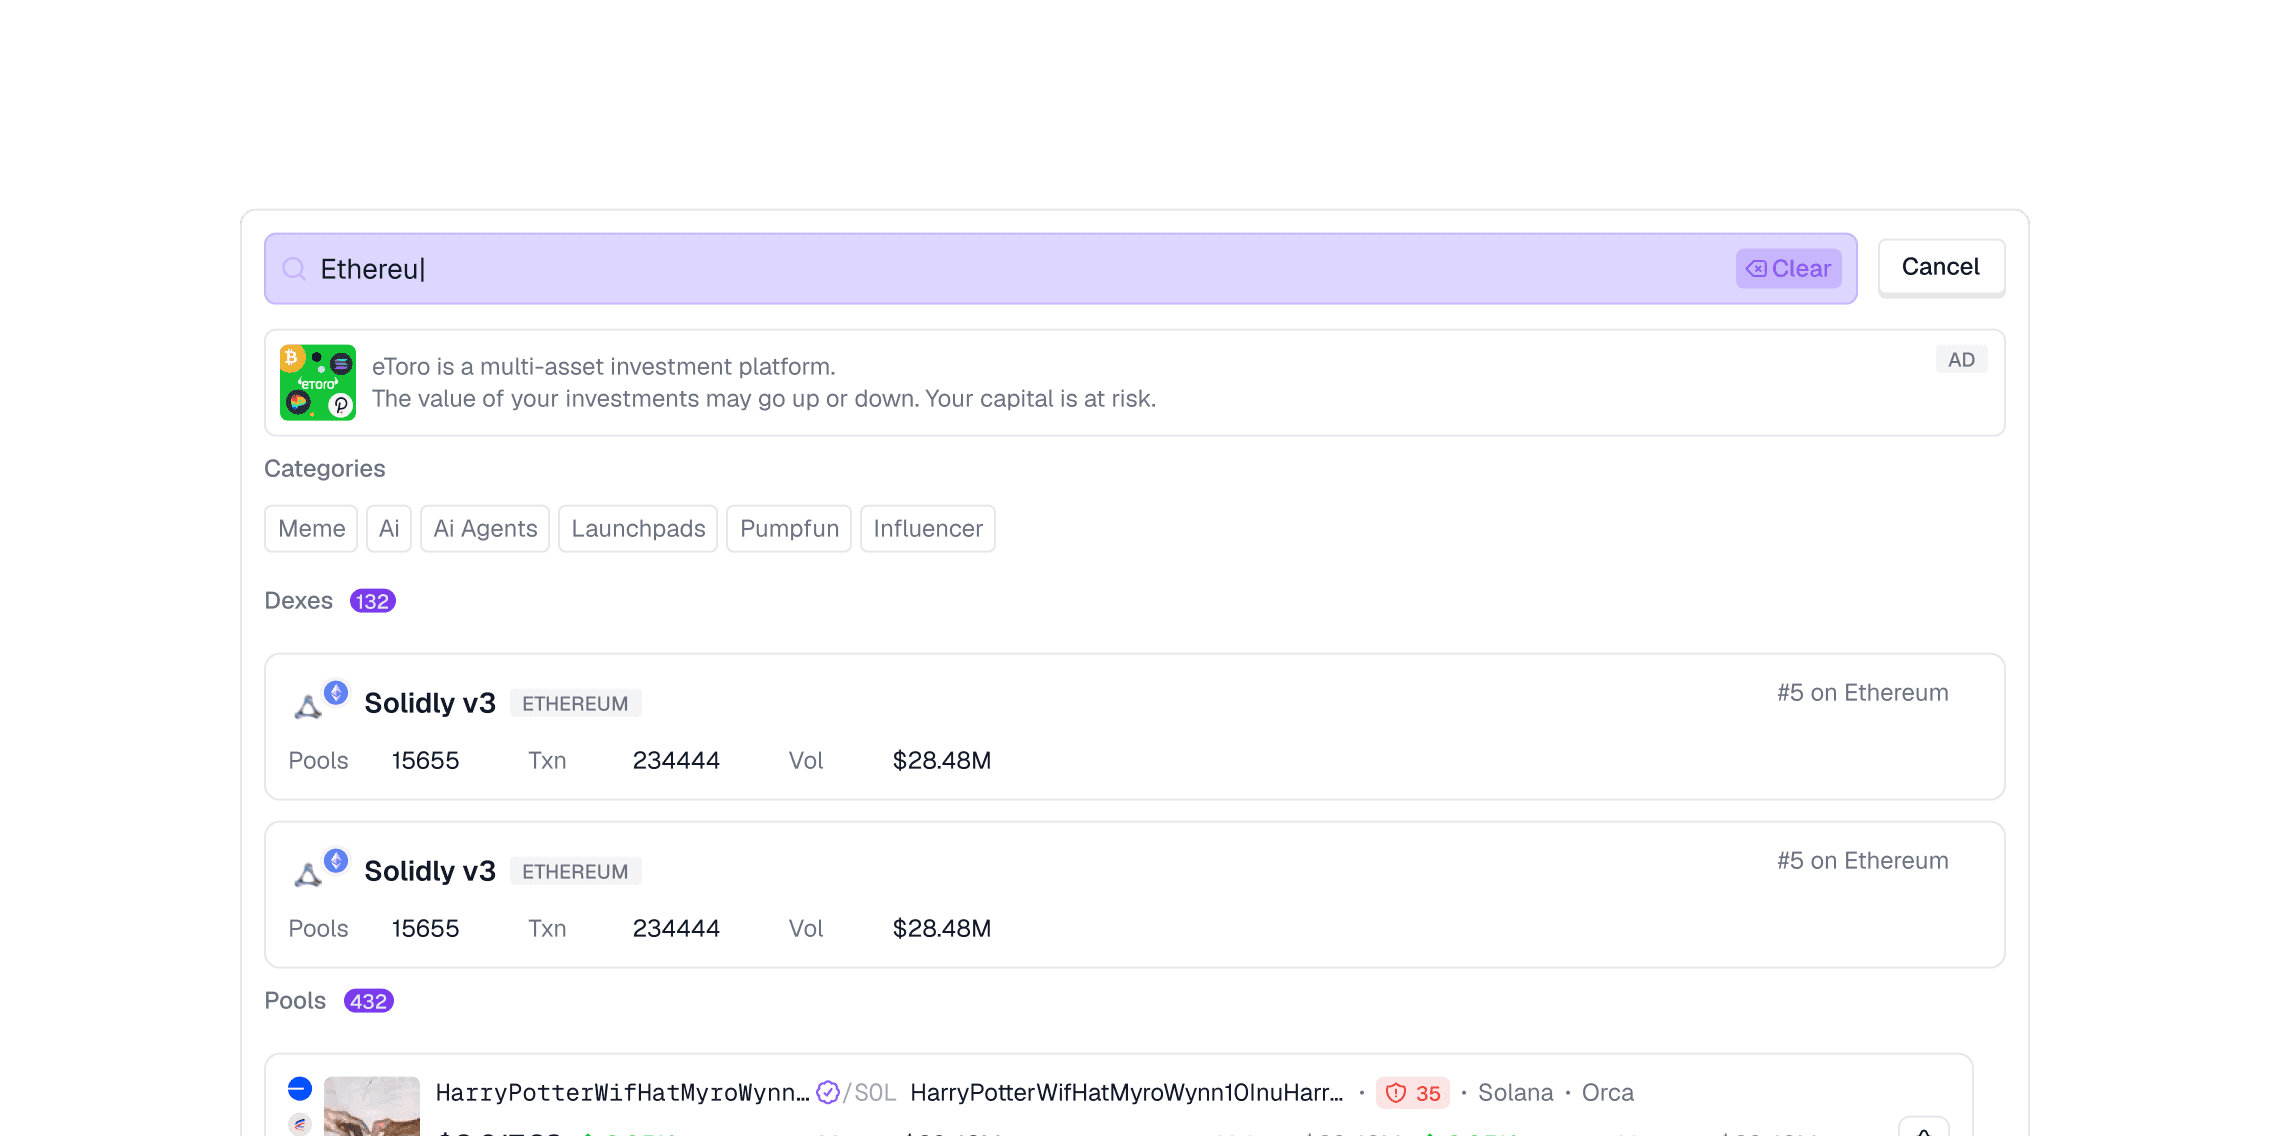
Task: Click the AD badge
Action: [1961, 360]
